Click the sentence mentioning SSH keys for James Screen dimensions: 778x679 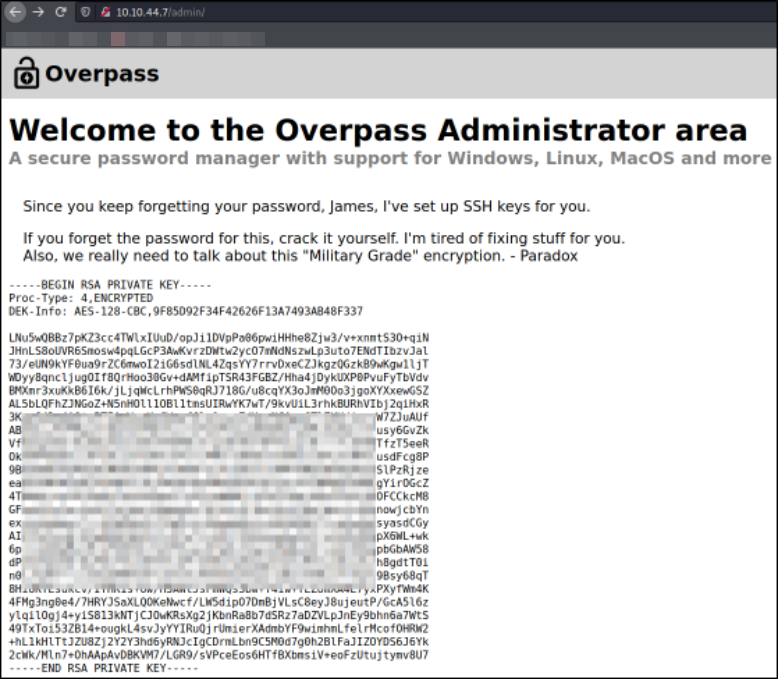pos(307,206)
